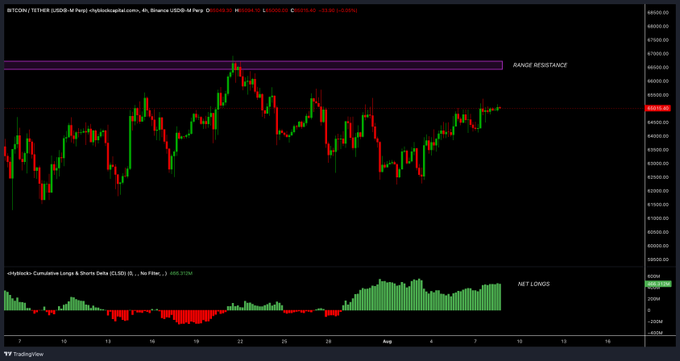Click the 66000.00 price axis label

pos(657,81)
